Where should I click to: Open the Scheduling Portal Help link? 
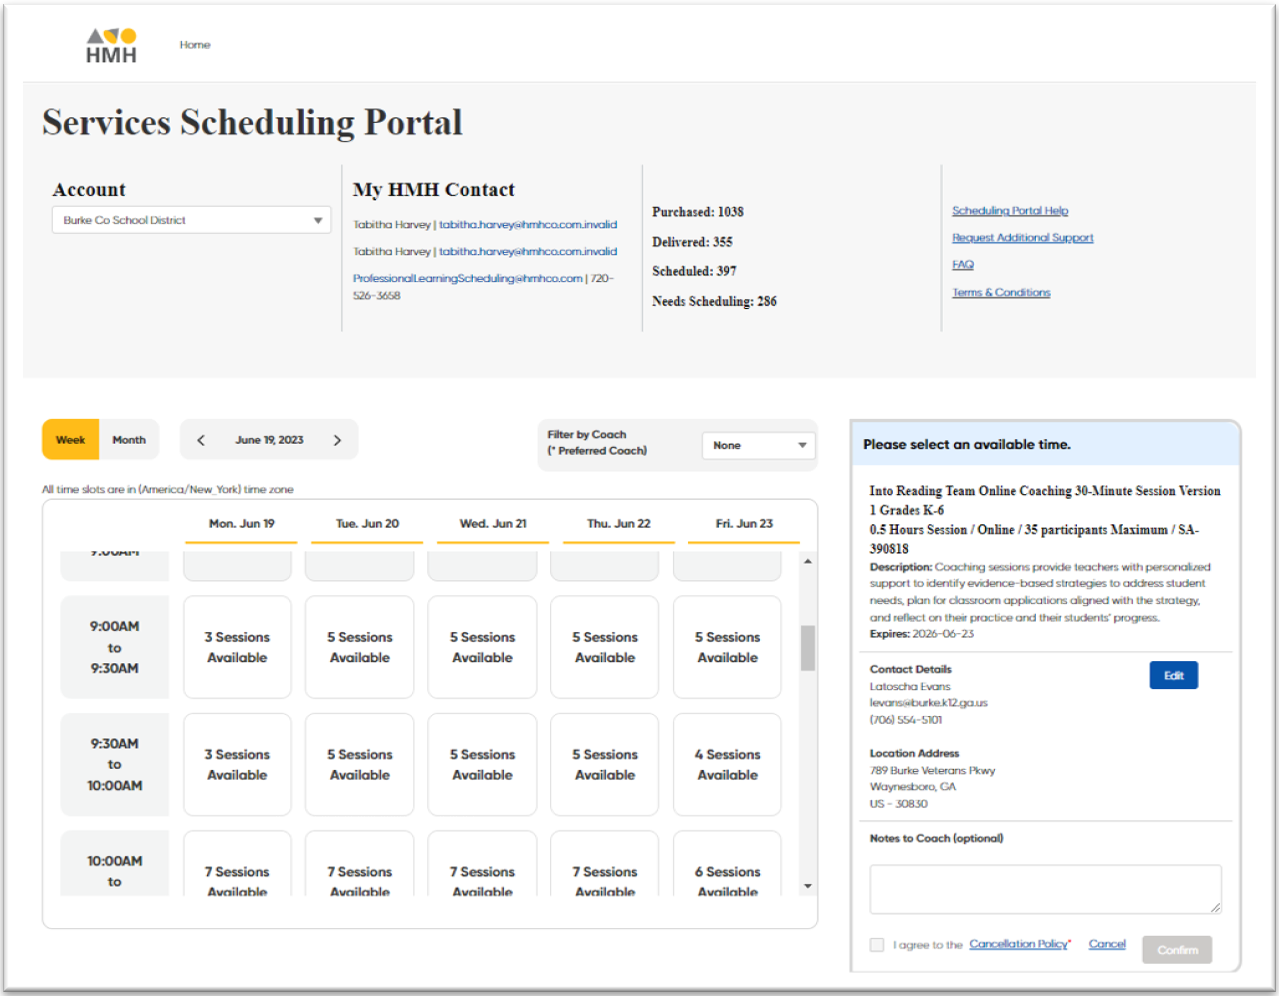tap(1010, 210)
